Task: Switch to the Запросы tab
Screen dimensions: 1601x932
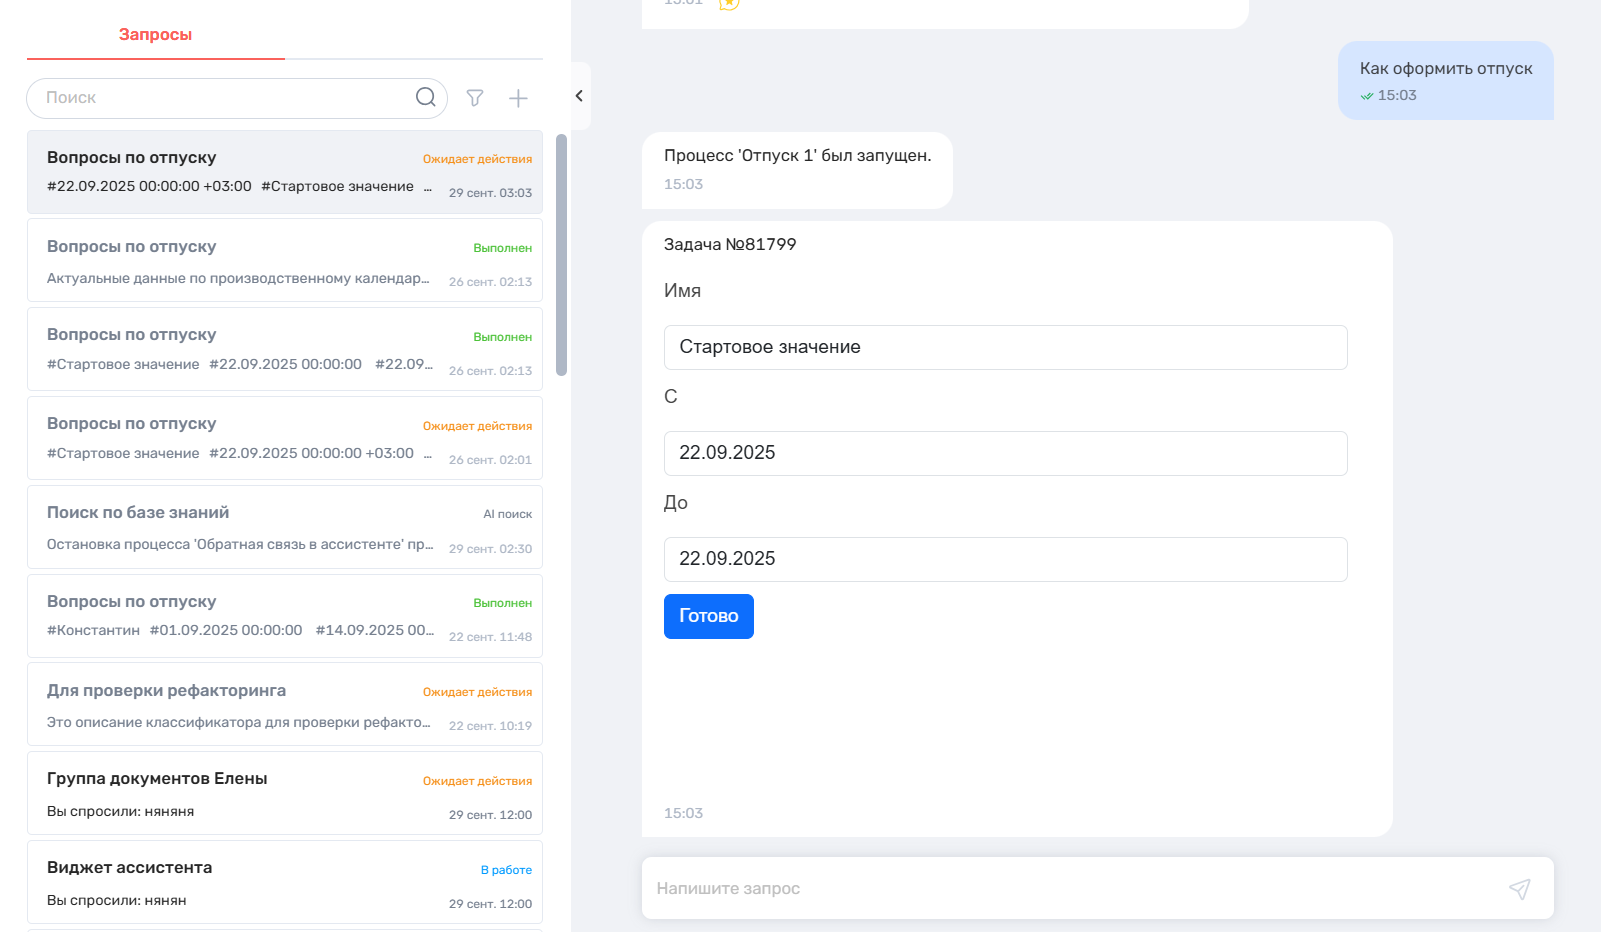Action: [x=155, y=35]
